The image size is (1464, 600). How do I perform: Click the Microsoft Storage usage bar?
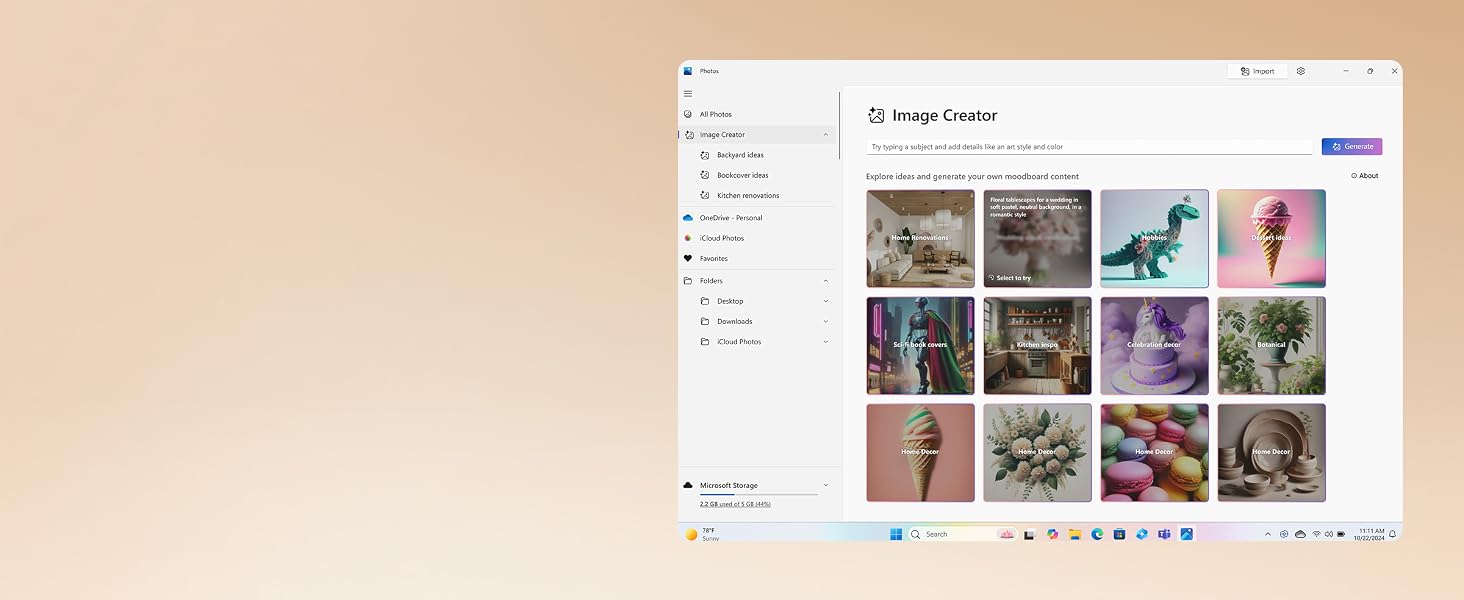pos(758,494)
